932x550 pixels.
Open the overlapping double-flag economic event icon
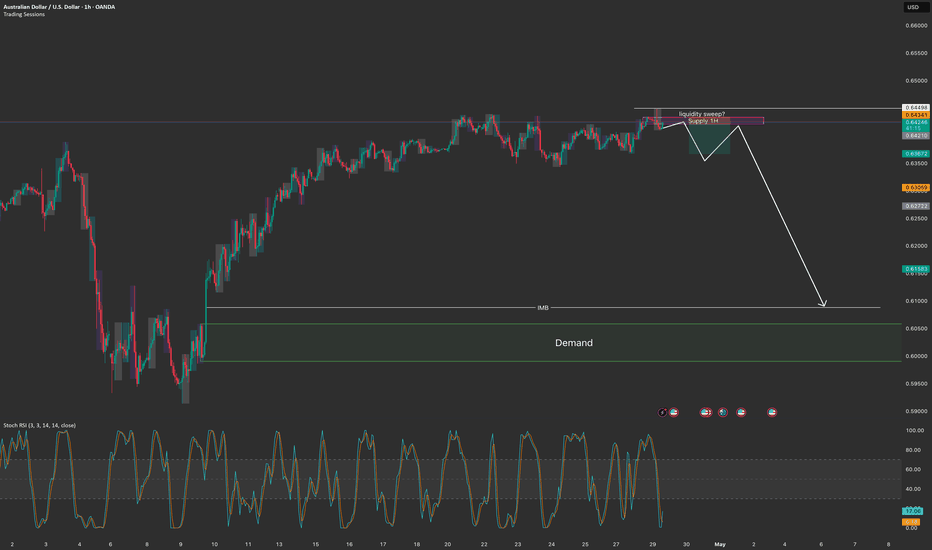706,412
